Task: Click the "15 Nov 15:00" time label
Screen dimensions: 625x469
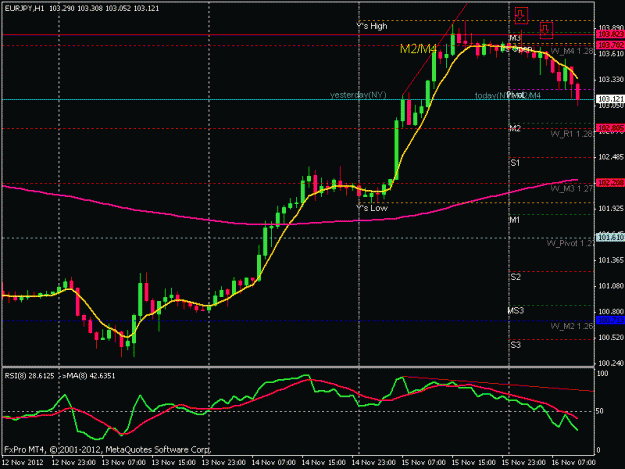Action: pos(474,463)
